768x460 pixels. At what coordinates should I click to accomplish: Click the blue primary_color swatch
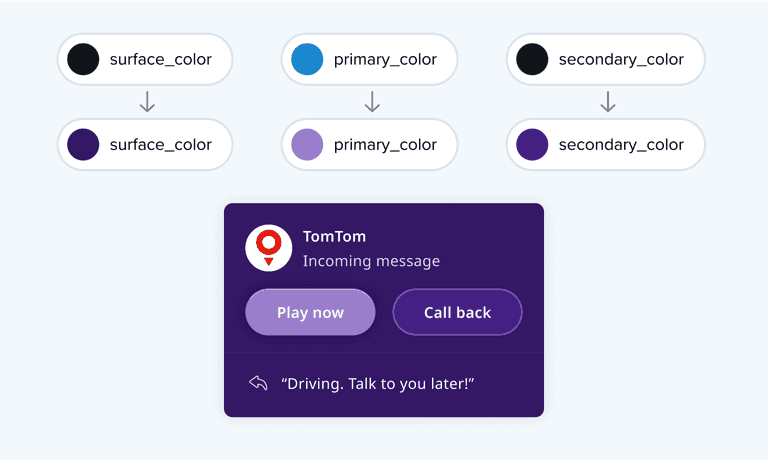tap(307, 59)
